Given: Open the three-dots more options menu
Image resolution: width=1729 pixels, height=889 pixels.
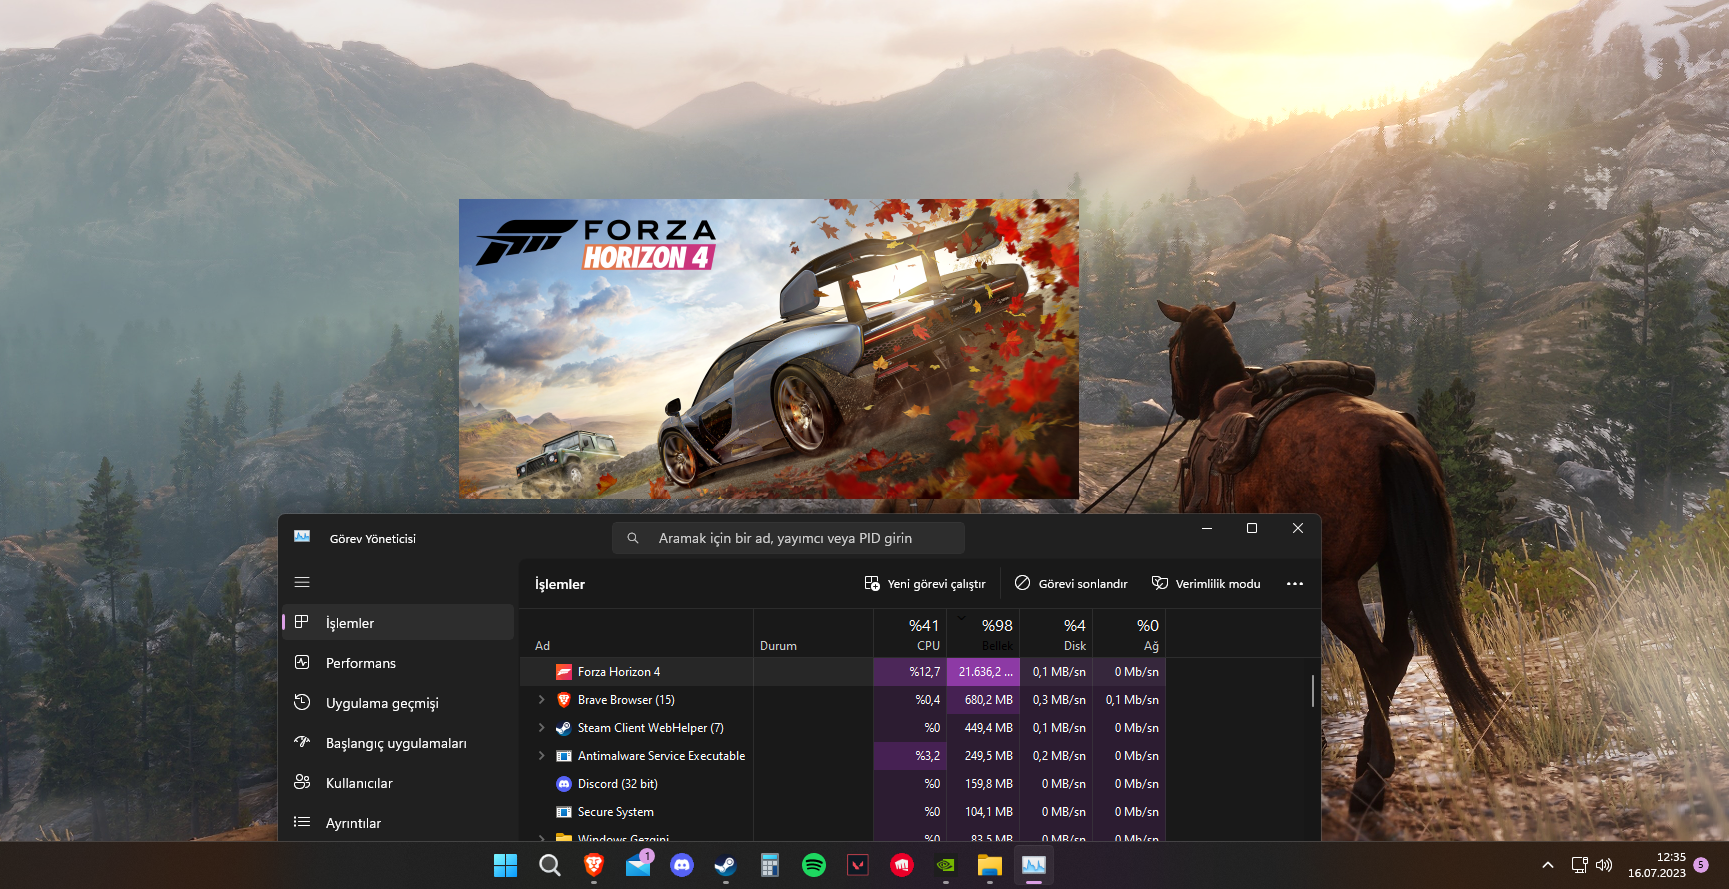Looking at the screenshot, I should pyautogui.click(x=1295, y=584).
